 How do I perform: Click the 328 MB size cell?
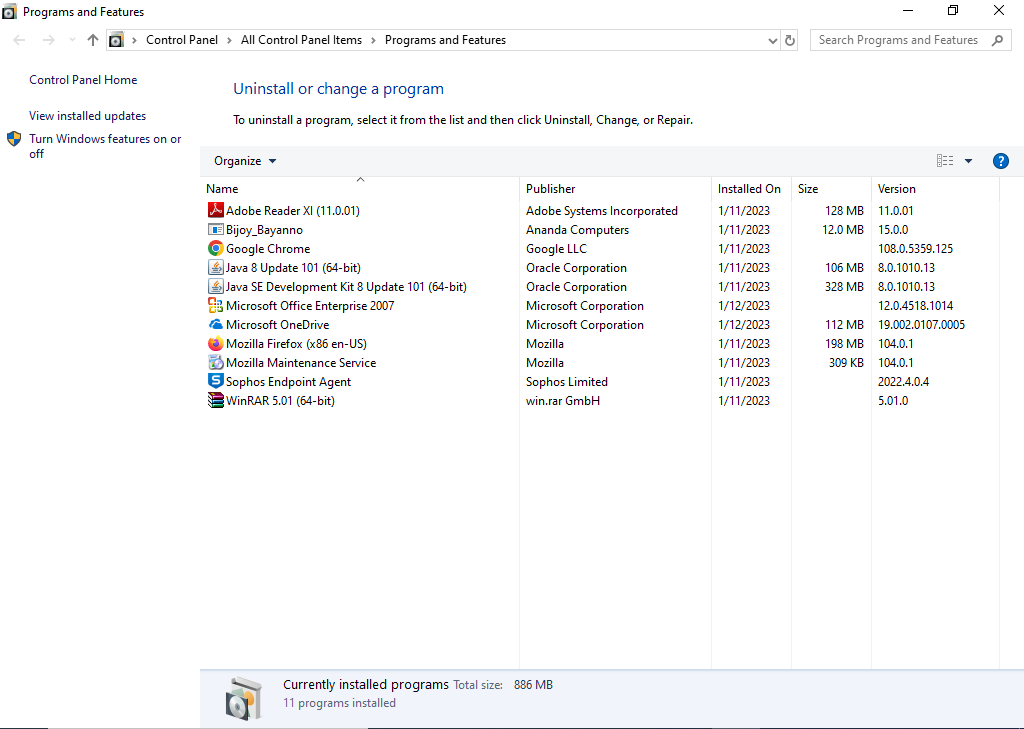point(844,286)
